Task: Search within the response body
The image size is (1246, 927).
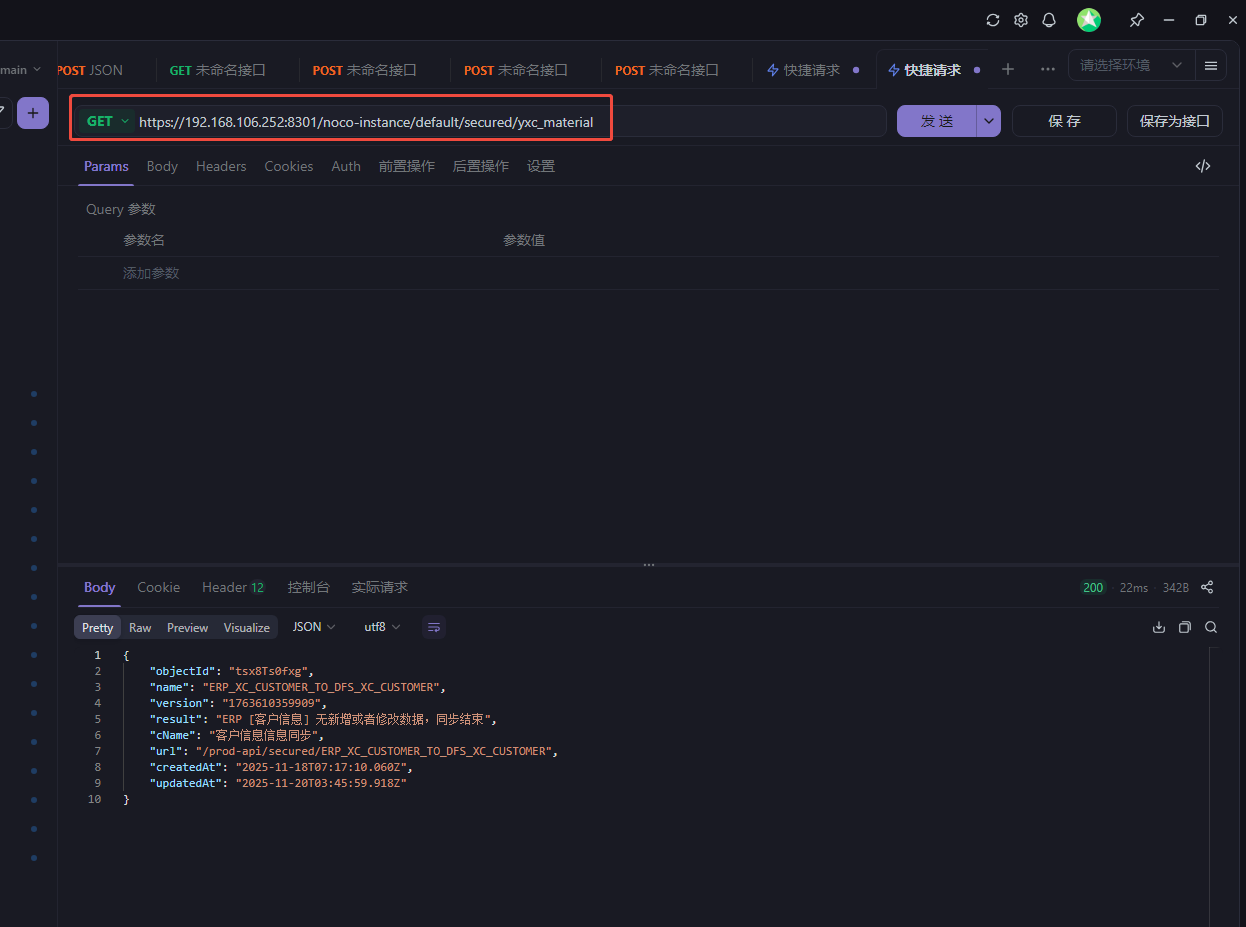Action: pos(1211,627)
